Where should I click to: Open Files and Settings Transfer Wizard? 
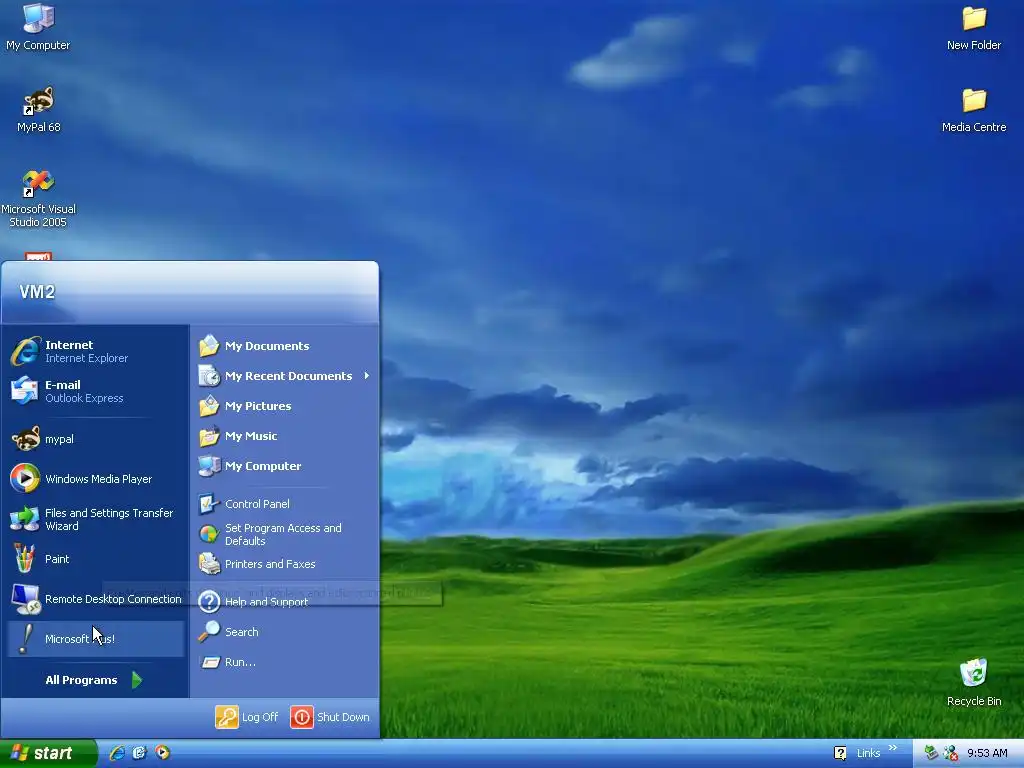(95, 519)
